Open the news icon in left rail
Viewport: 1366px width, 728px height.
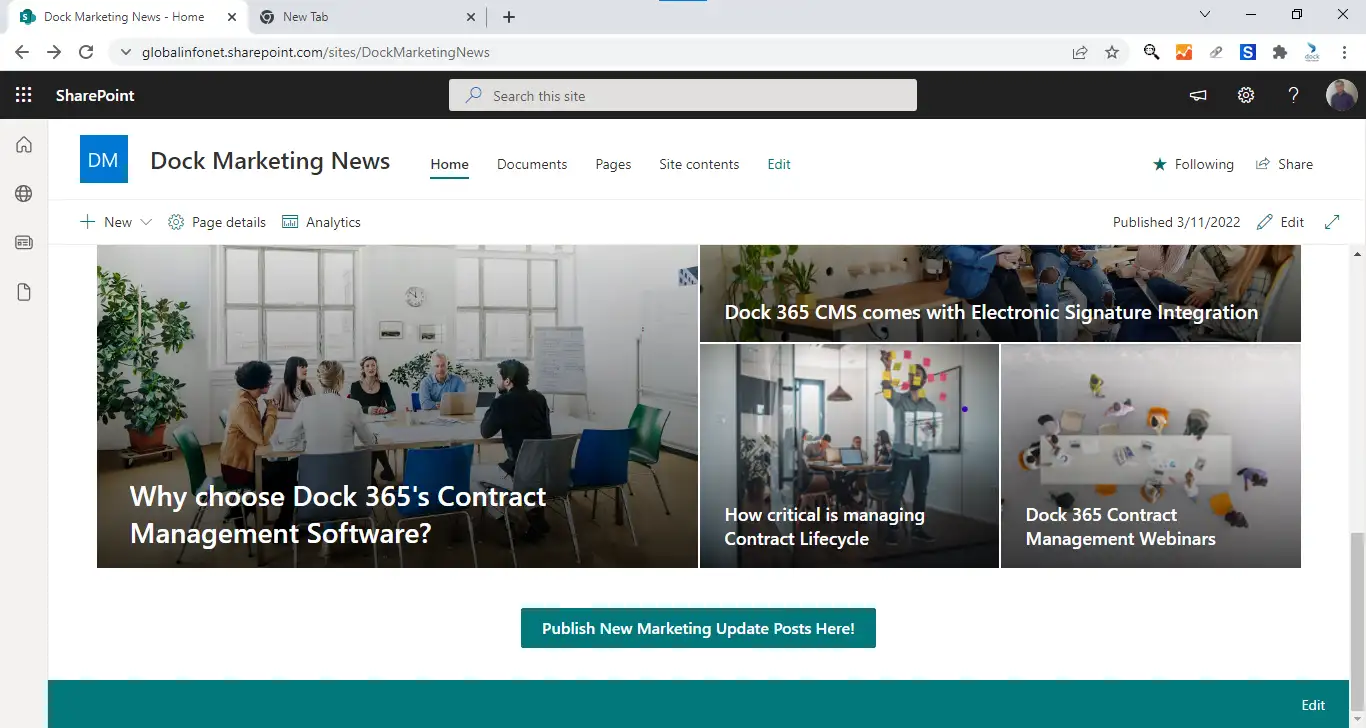(24, 242)
